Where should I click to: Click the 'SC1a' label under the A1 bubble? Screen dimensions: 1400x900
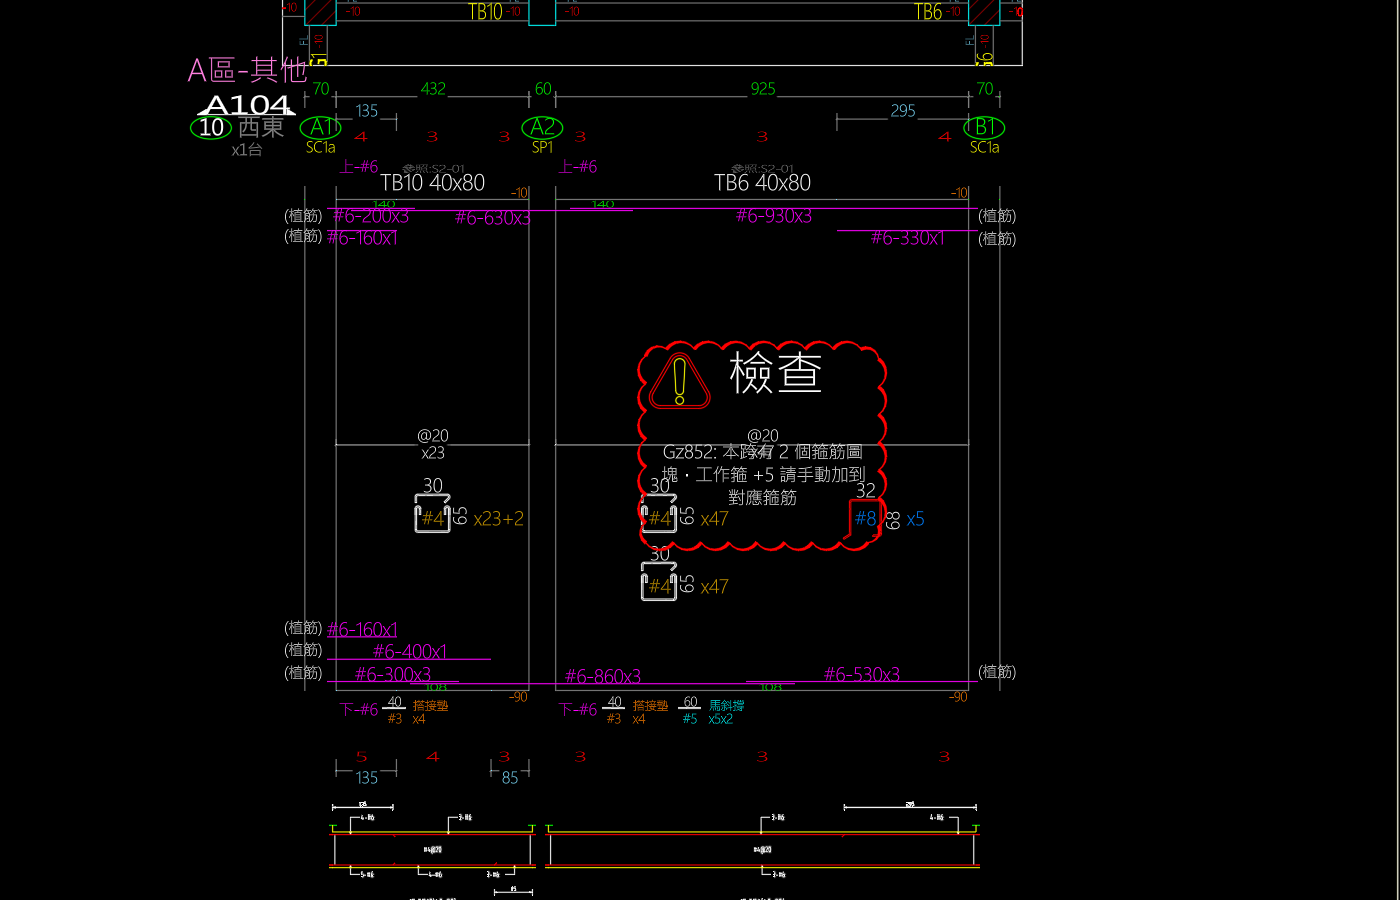click(321, 147)
